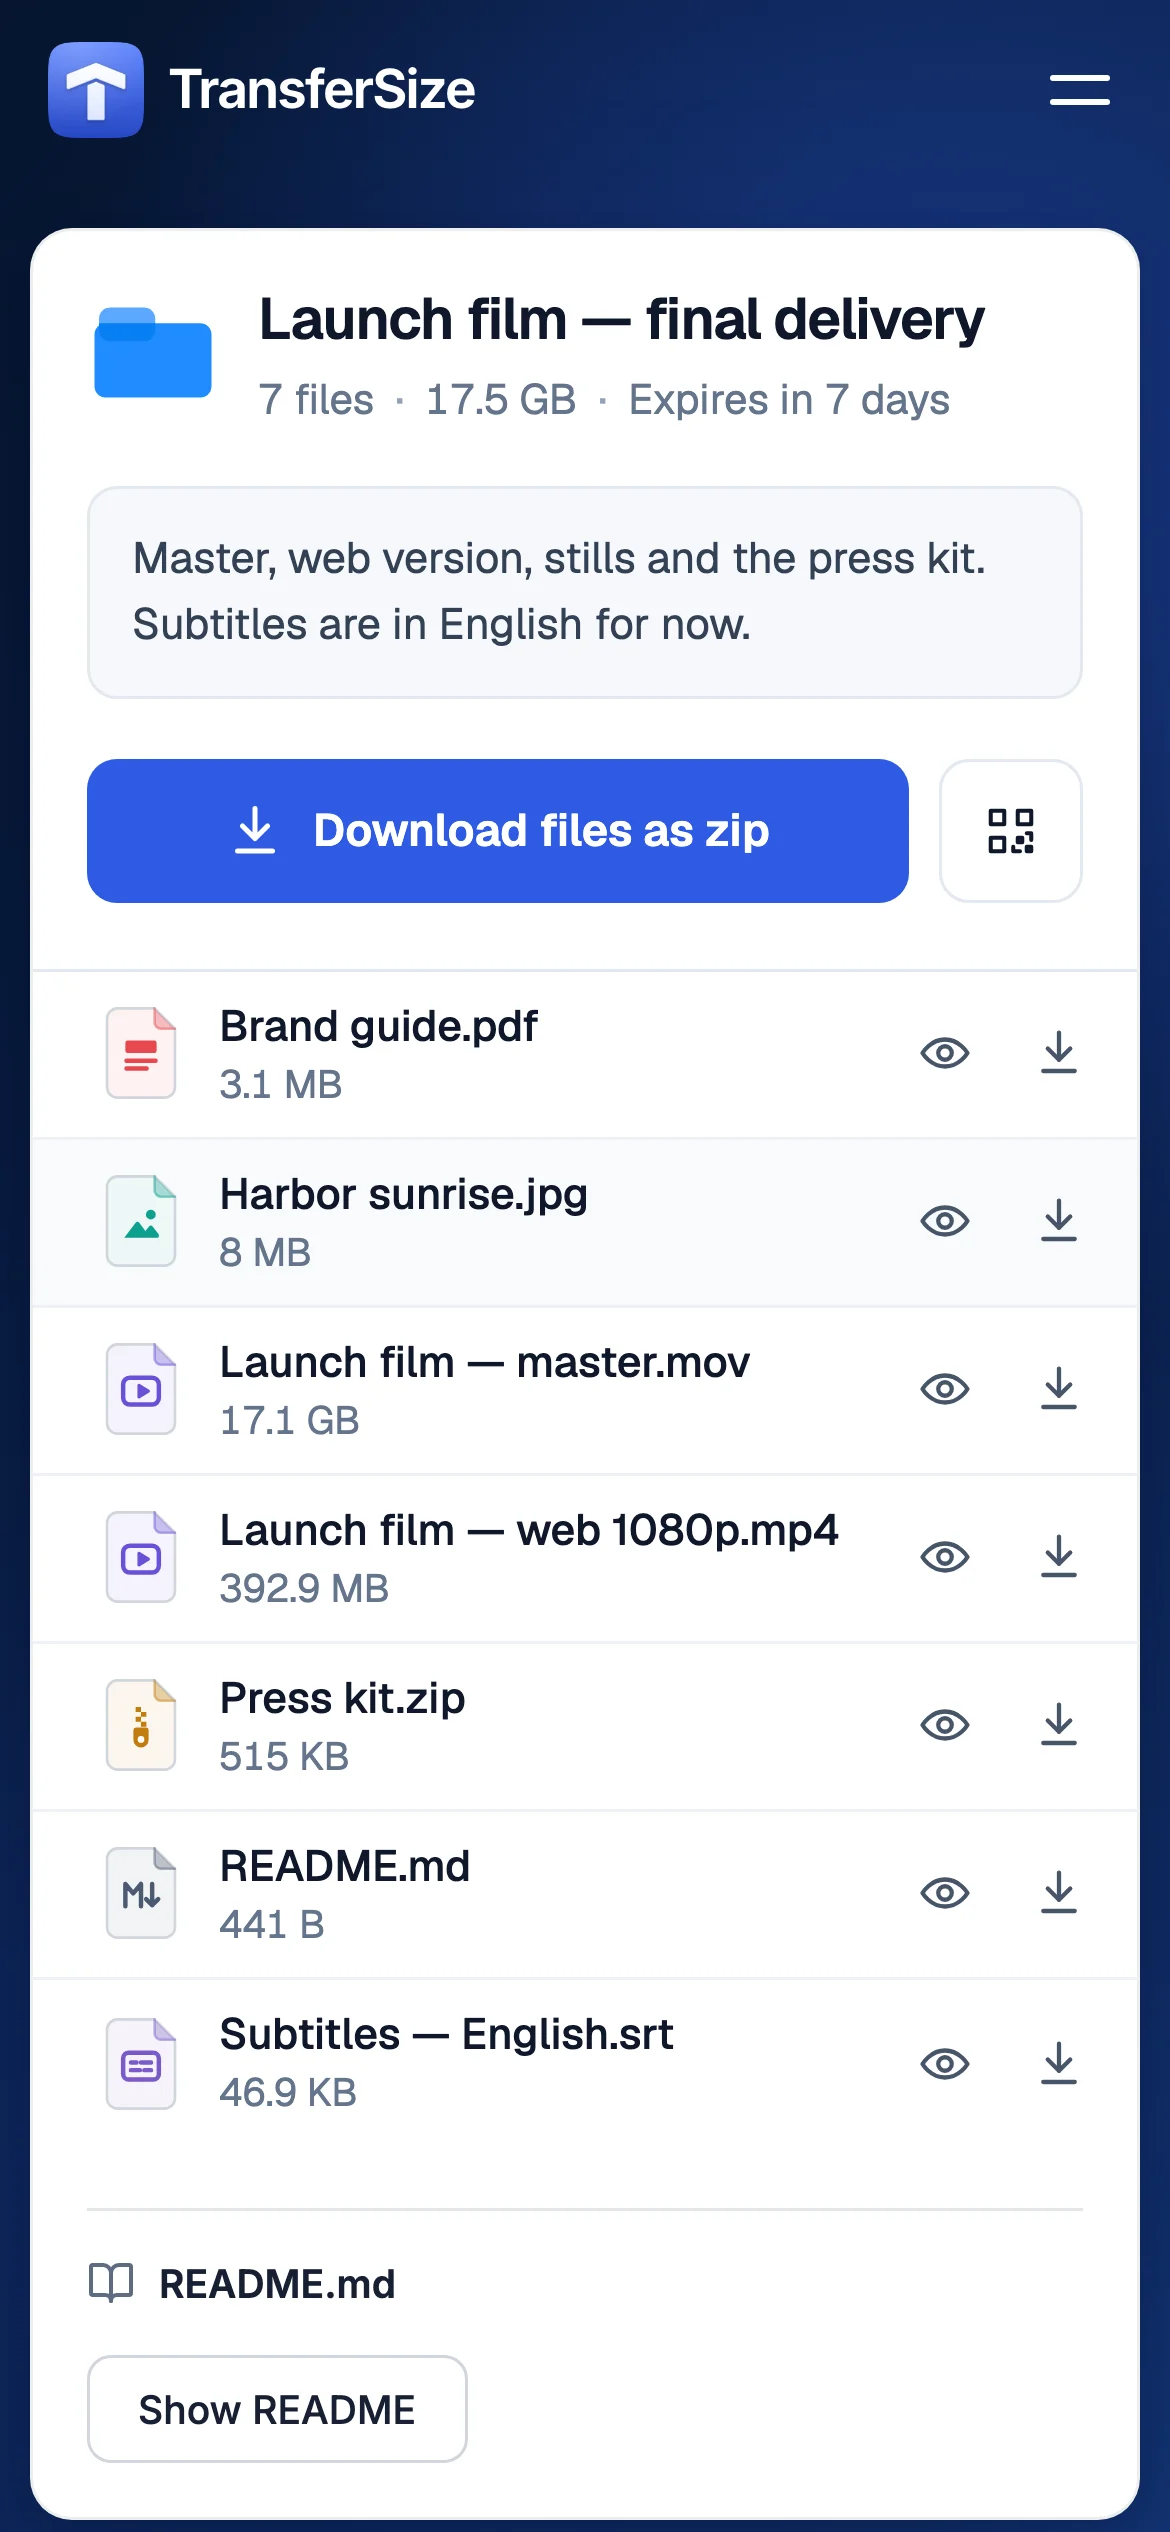Image resolution: width=1170 pixels, height=2532 pixels.
Task: Click the video icon for web 1080p.mp4
Action: pos(141,1557)
